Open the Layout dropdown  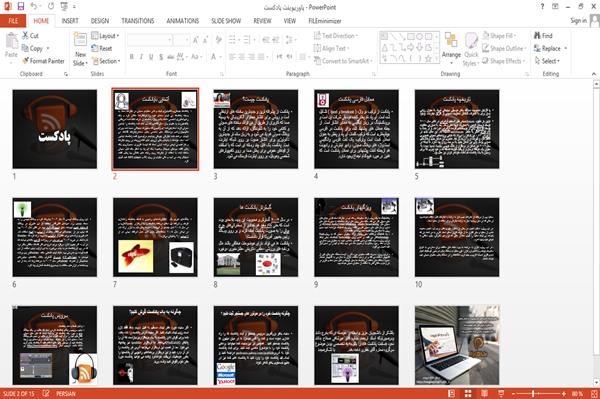coord(105,36)
